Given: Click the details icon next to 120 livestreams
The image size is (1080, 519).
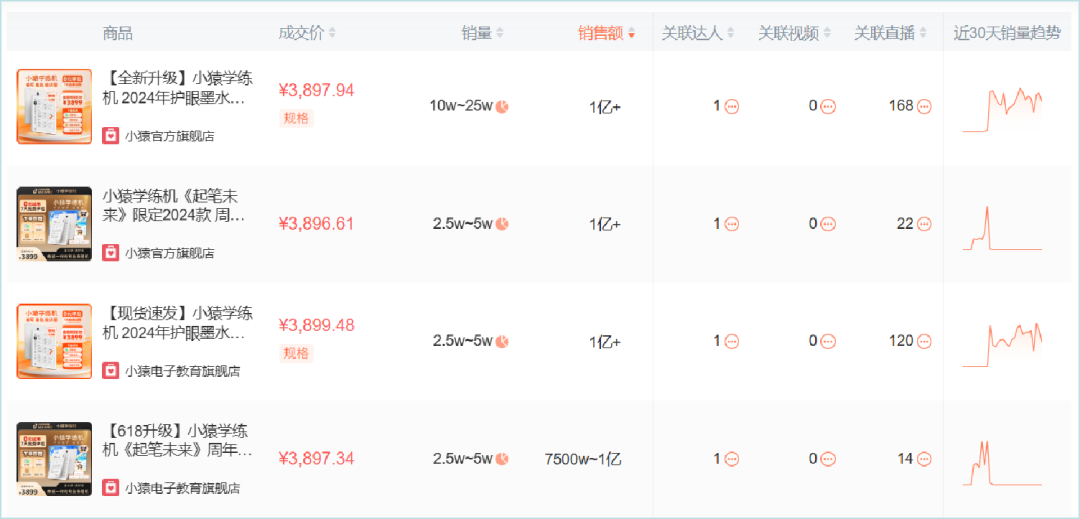Looking at the screenshot, I should click(924, 341).
